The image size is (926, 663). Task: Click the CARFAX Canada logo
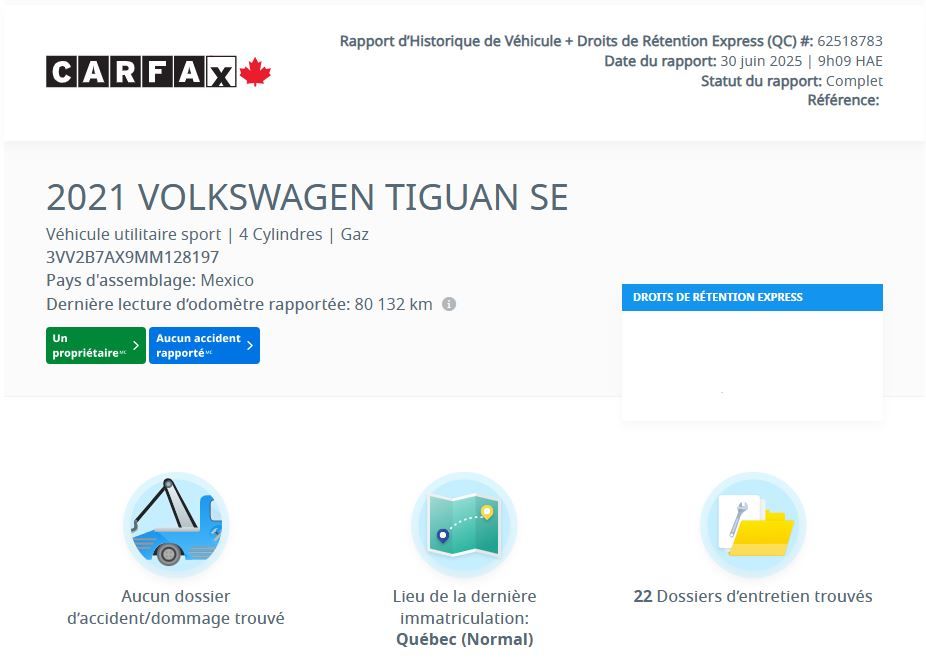tap(158, 72)
